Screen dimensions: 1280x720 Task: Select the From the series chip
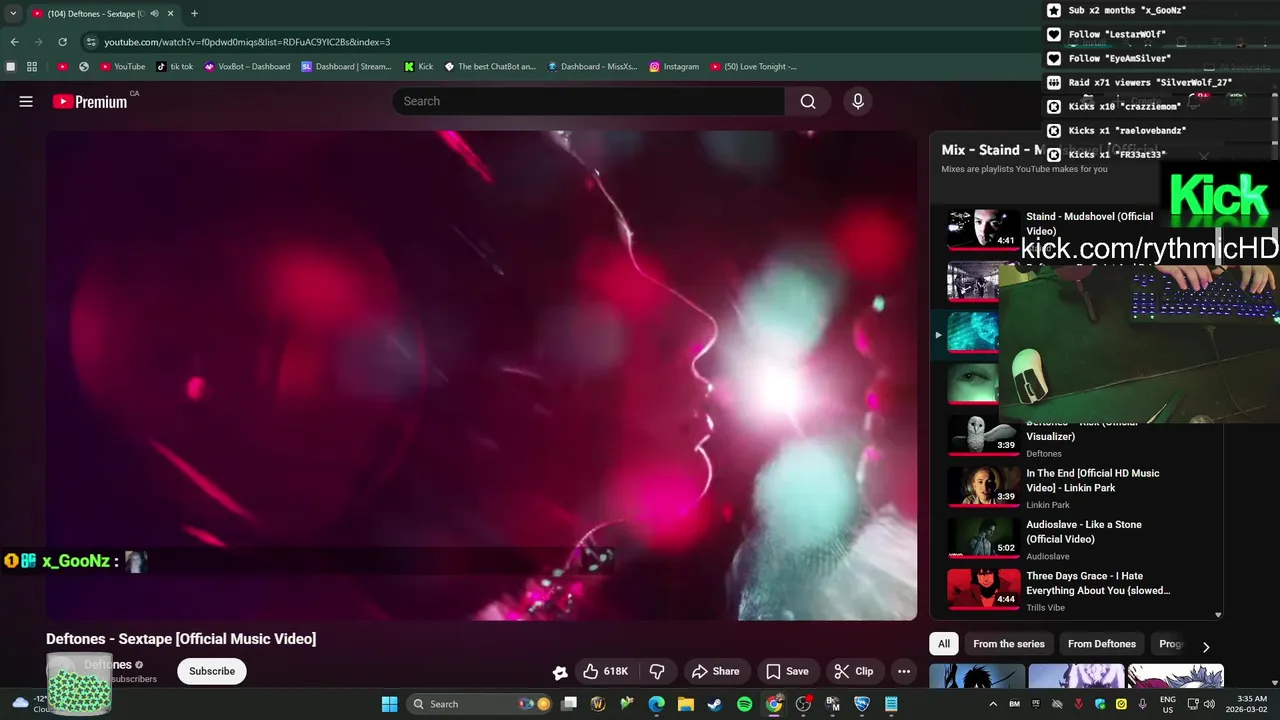1008,644
